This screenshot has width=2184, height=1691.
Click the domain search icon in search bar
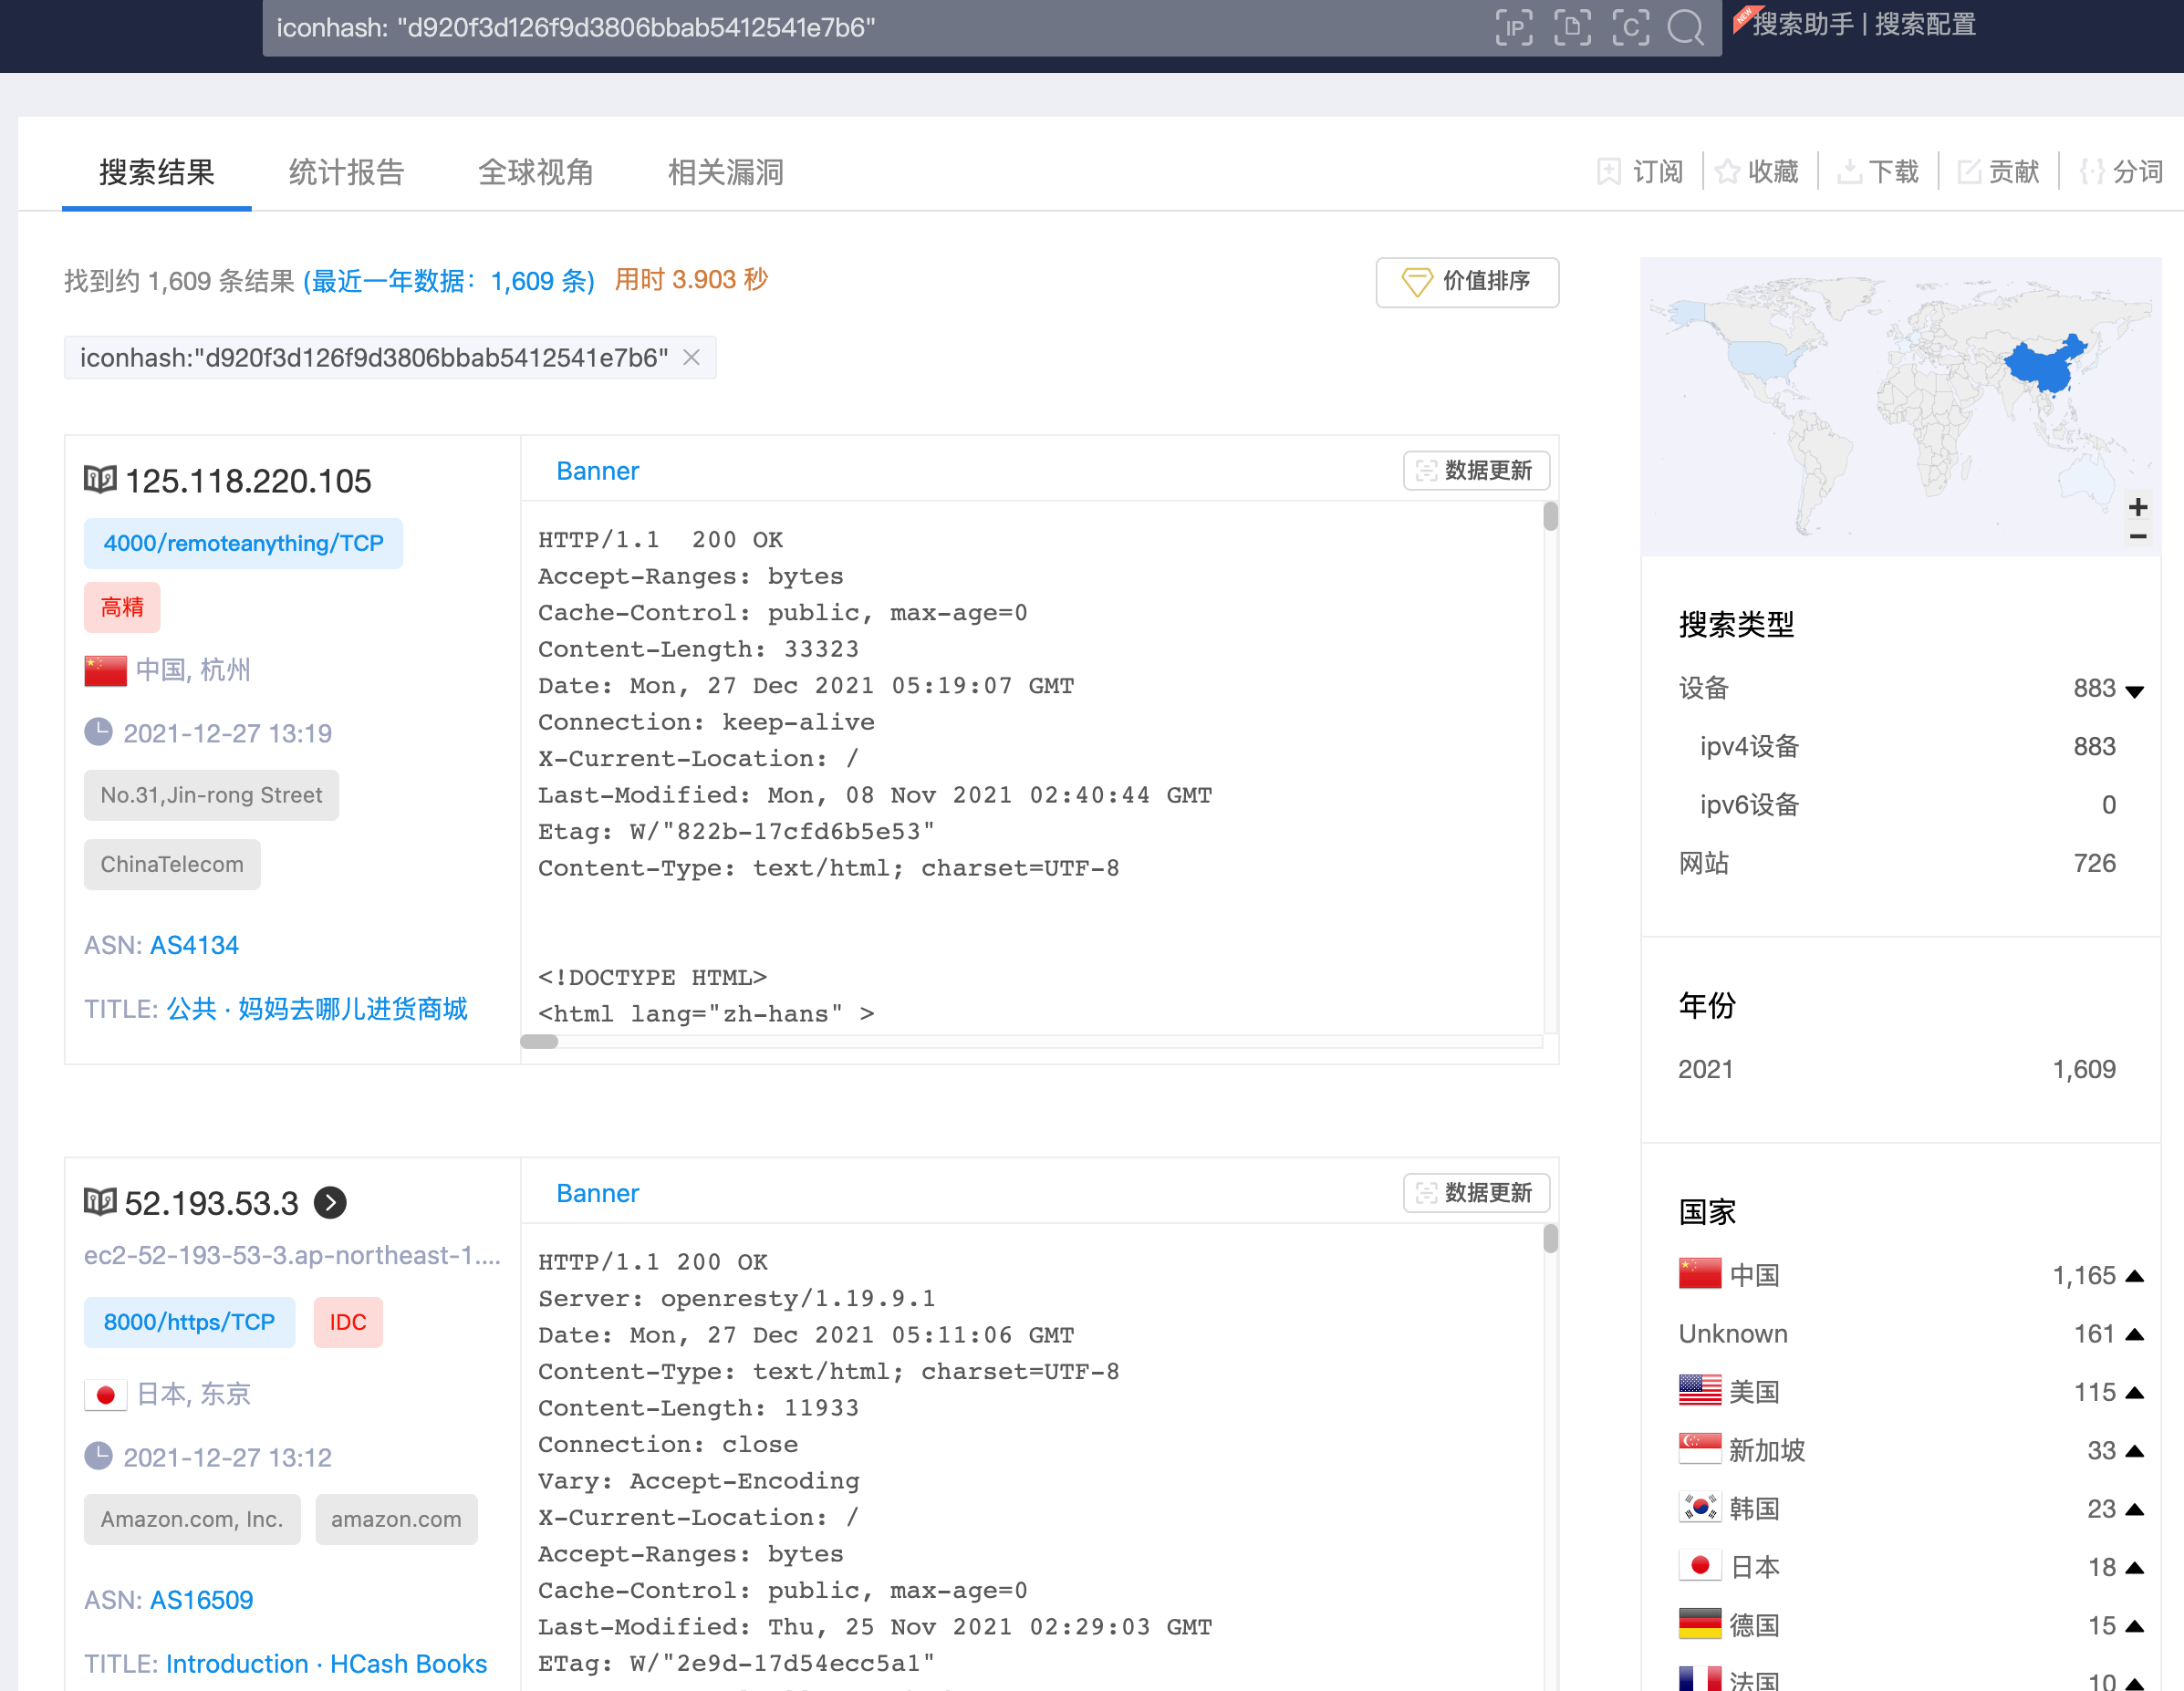coord(1572,27)
